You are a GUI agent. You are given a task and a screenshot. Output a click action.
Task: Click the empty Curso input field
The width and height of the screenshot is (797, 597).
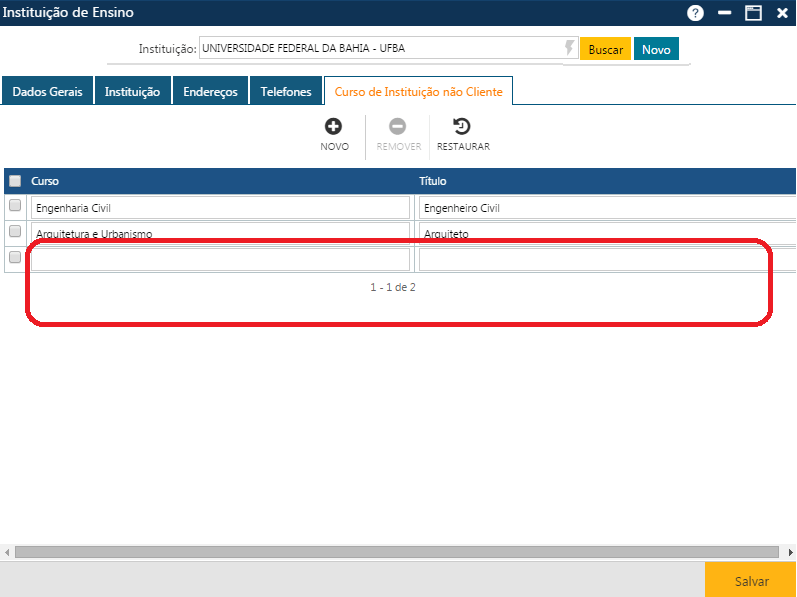(x=220, y=260)
